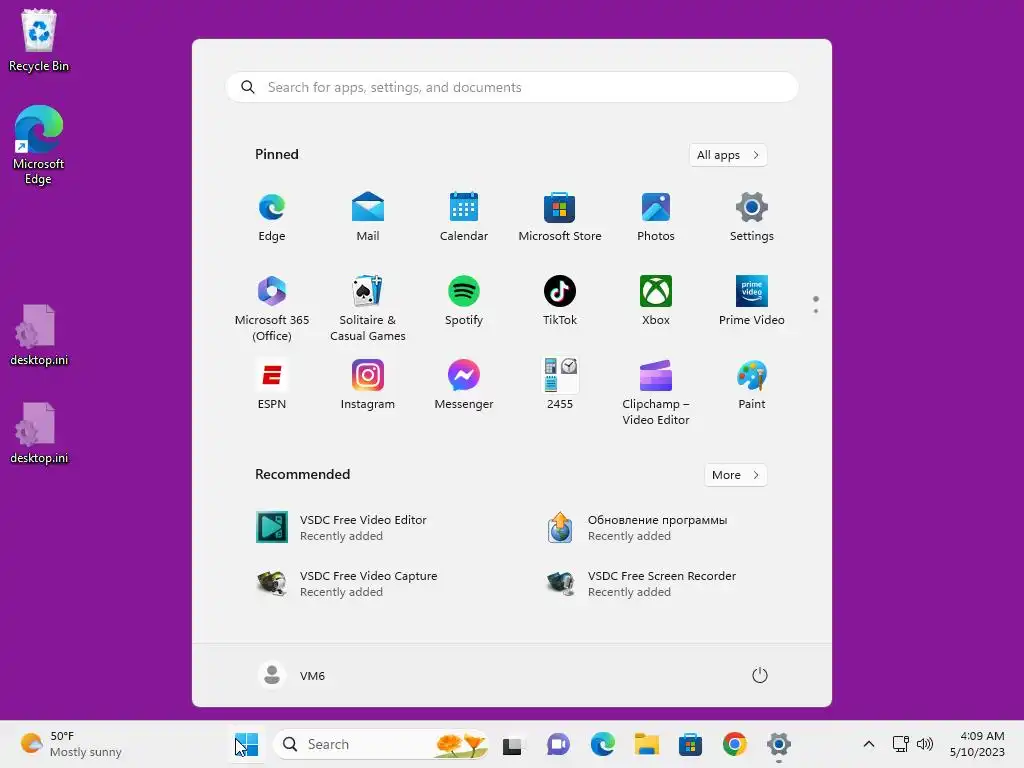1024x768 pixels.
Task: Select the Microsoft Edge desktop shortcut
Action: [39, 145]
